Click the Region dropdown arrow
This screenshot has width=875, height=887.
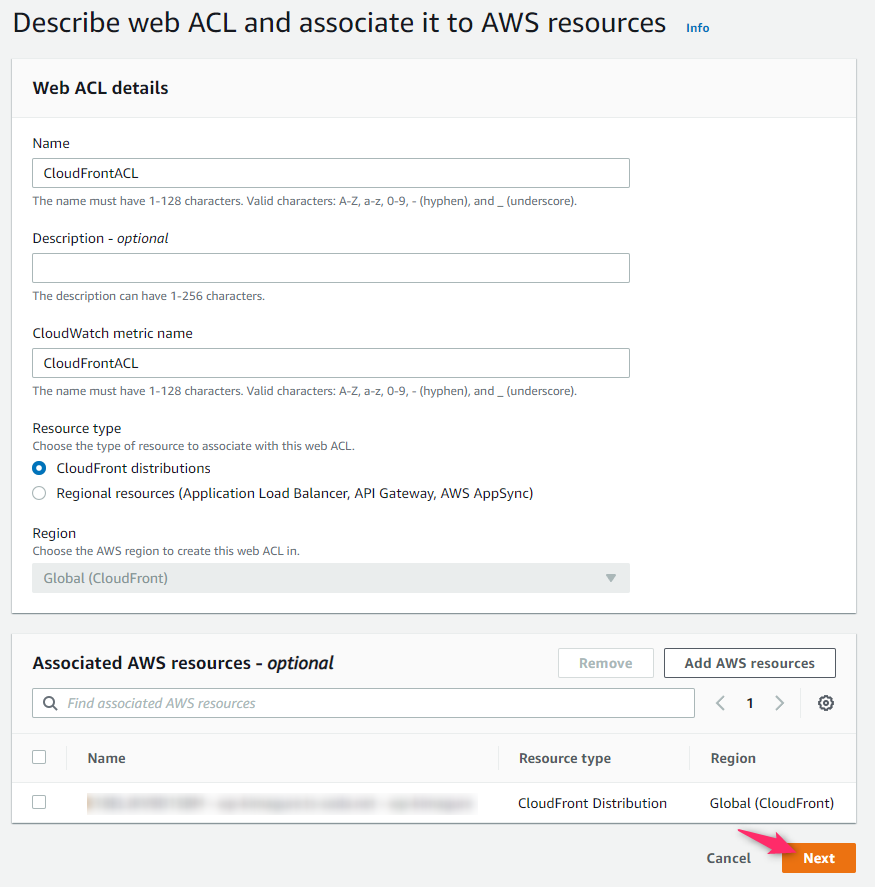611,578
